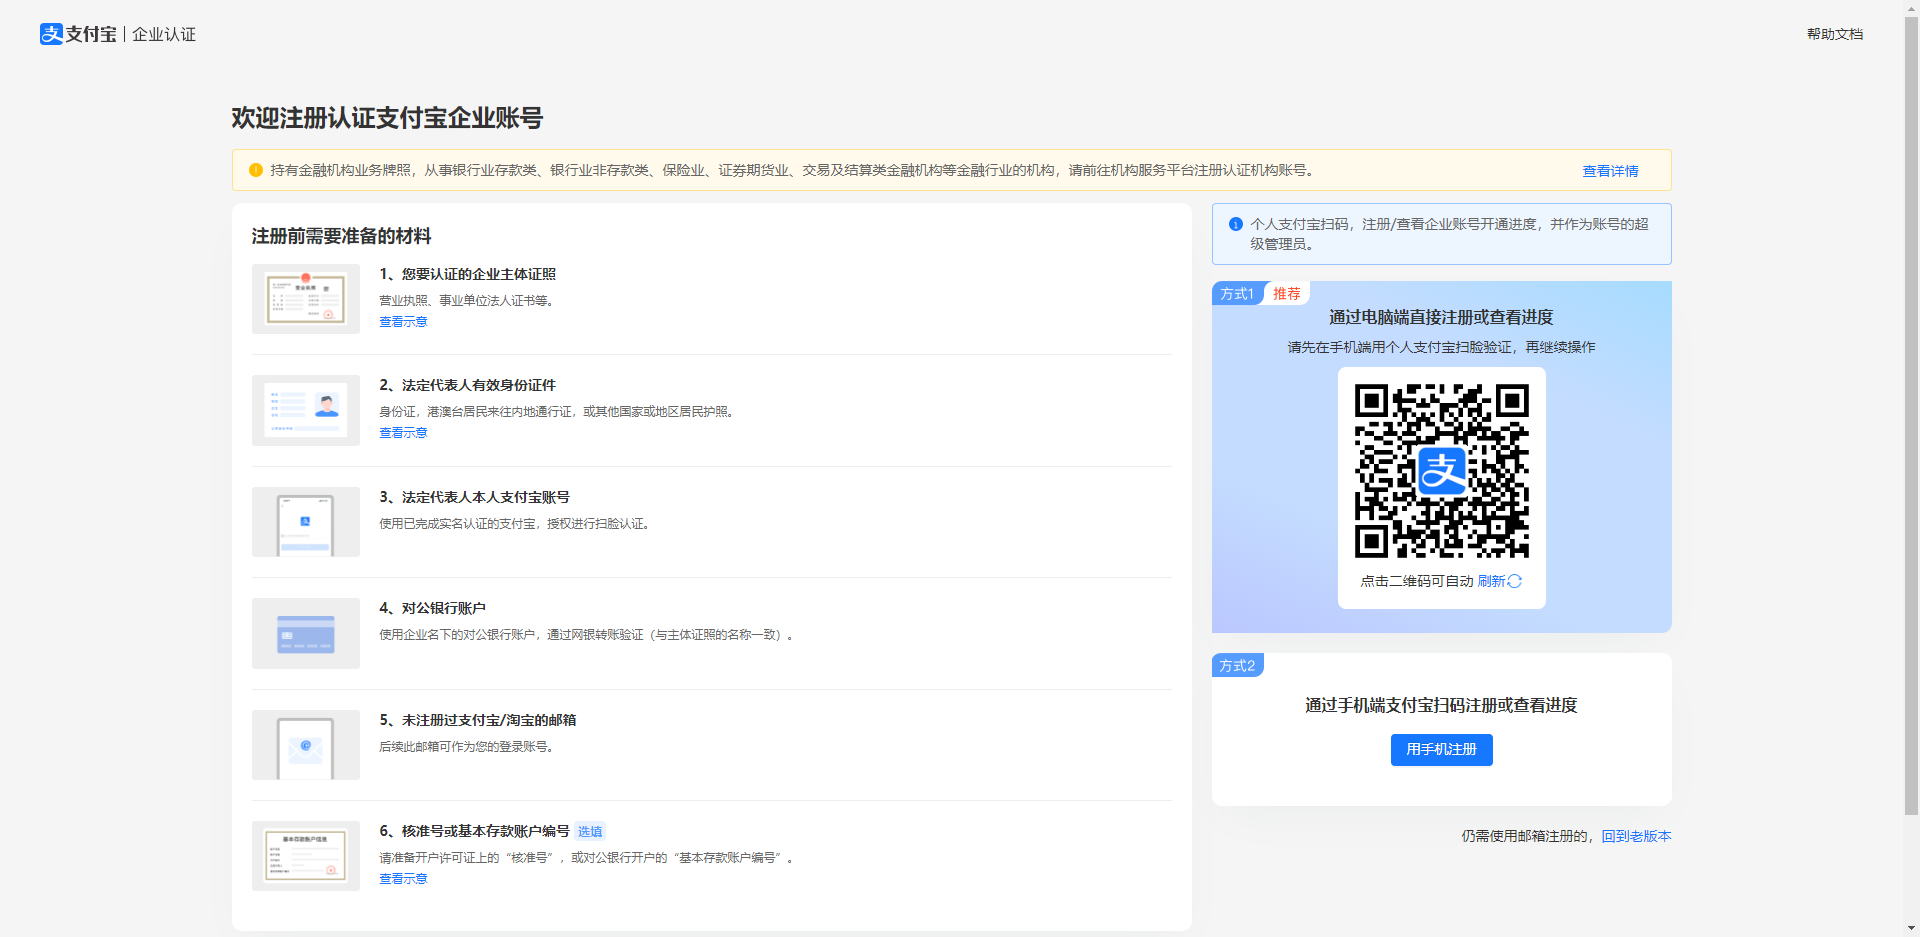Click the corporate bank card sample image
The image size is (1920, 937).
[305, 633]
